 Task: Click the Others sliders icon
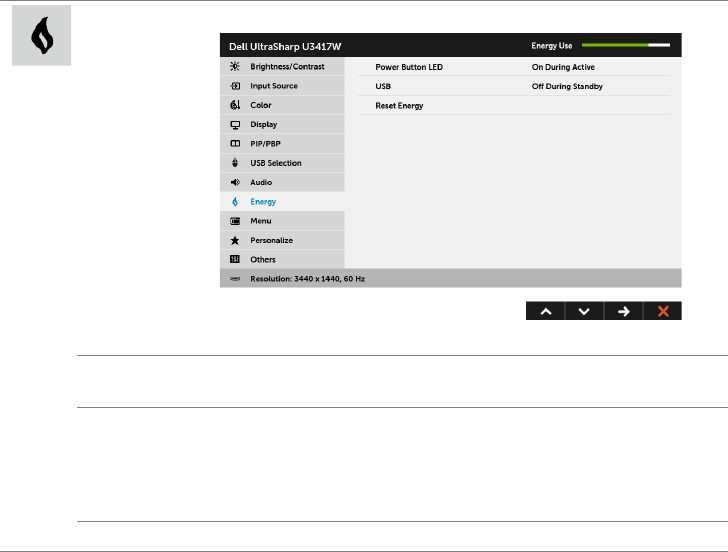point(235,259)
